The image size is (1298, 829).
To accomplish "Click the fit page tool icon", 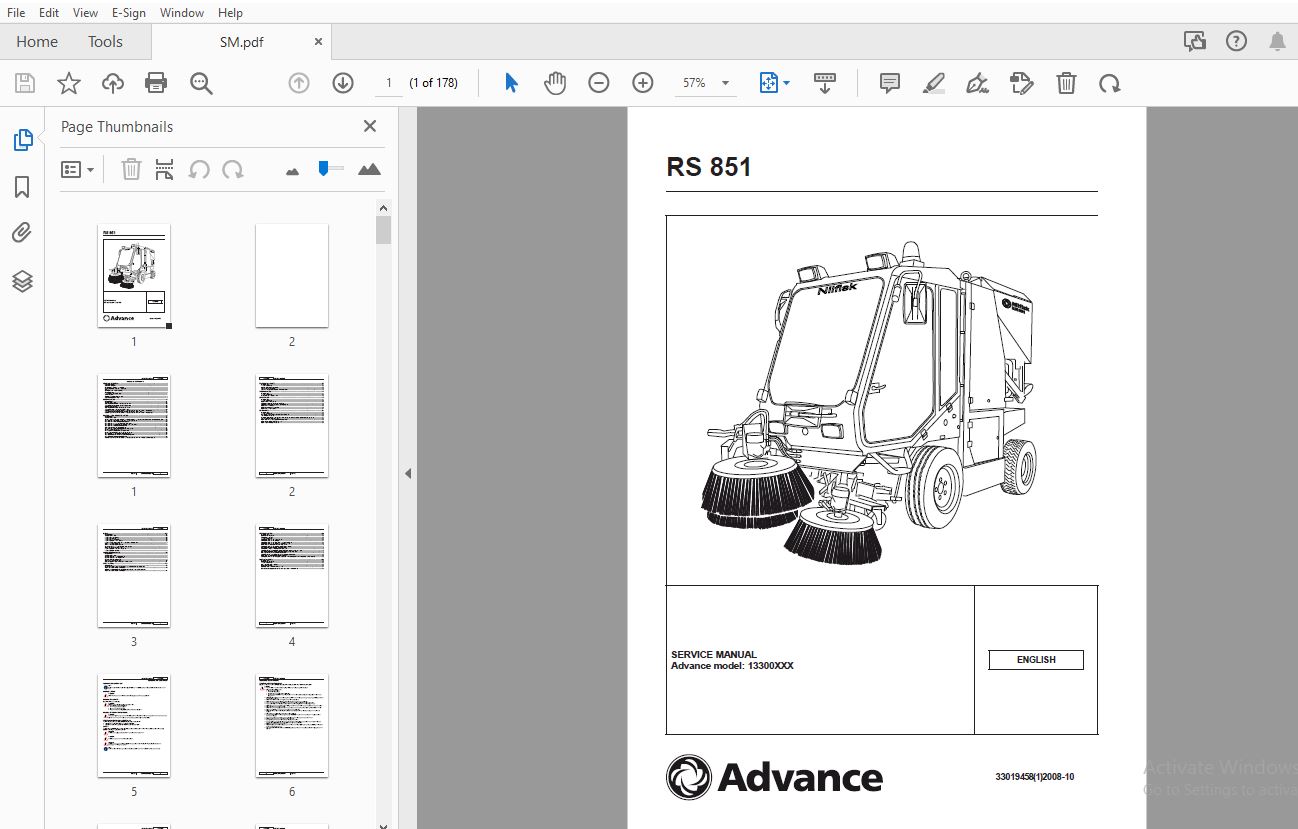I will (x=768, y=83).
